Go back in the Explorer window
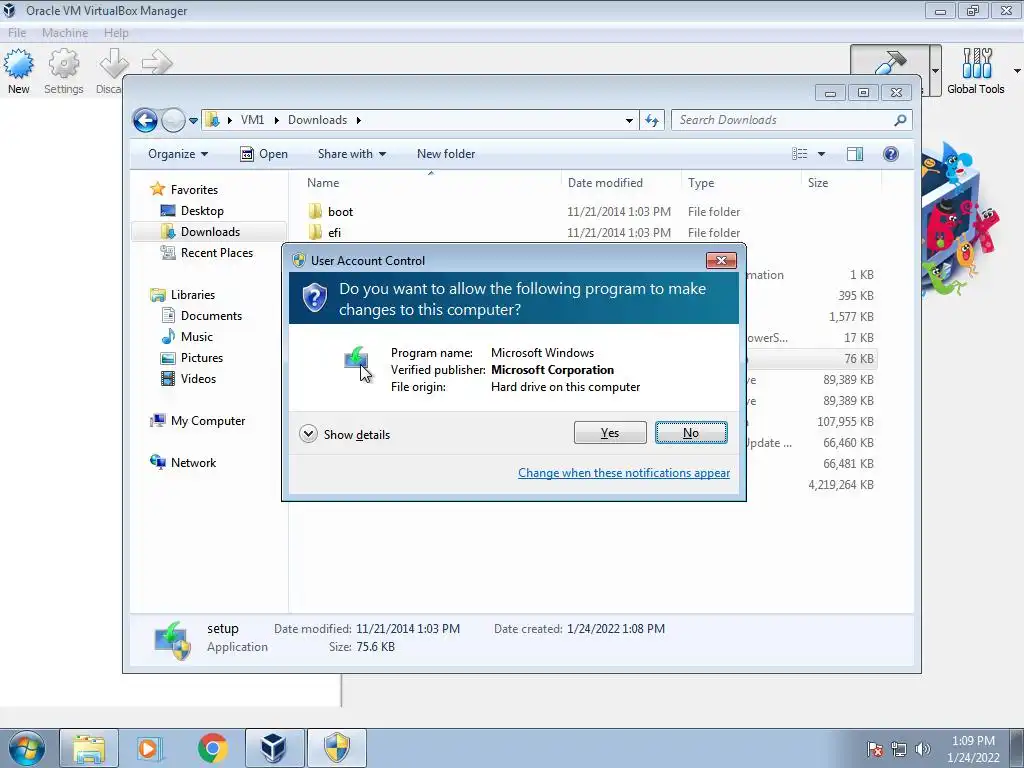 (145, 120)
